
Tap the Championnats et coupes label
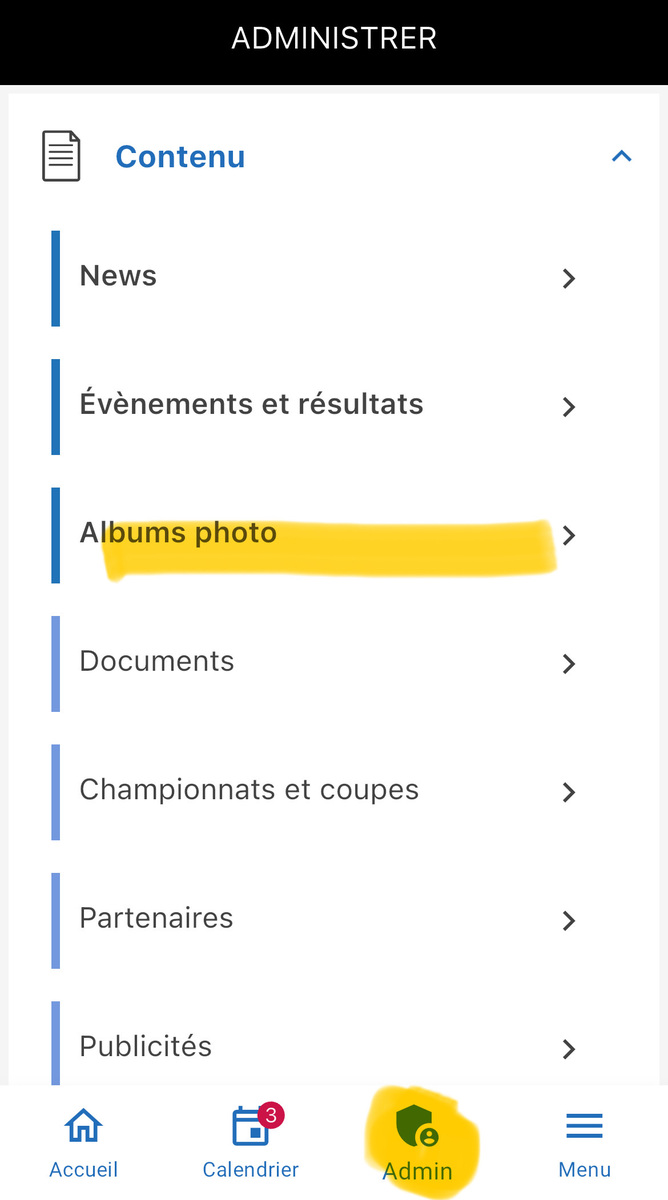[249, 790]
